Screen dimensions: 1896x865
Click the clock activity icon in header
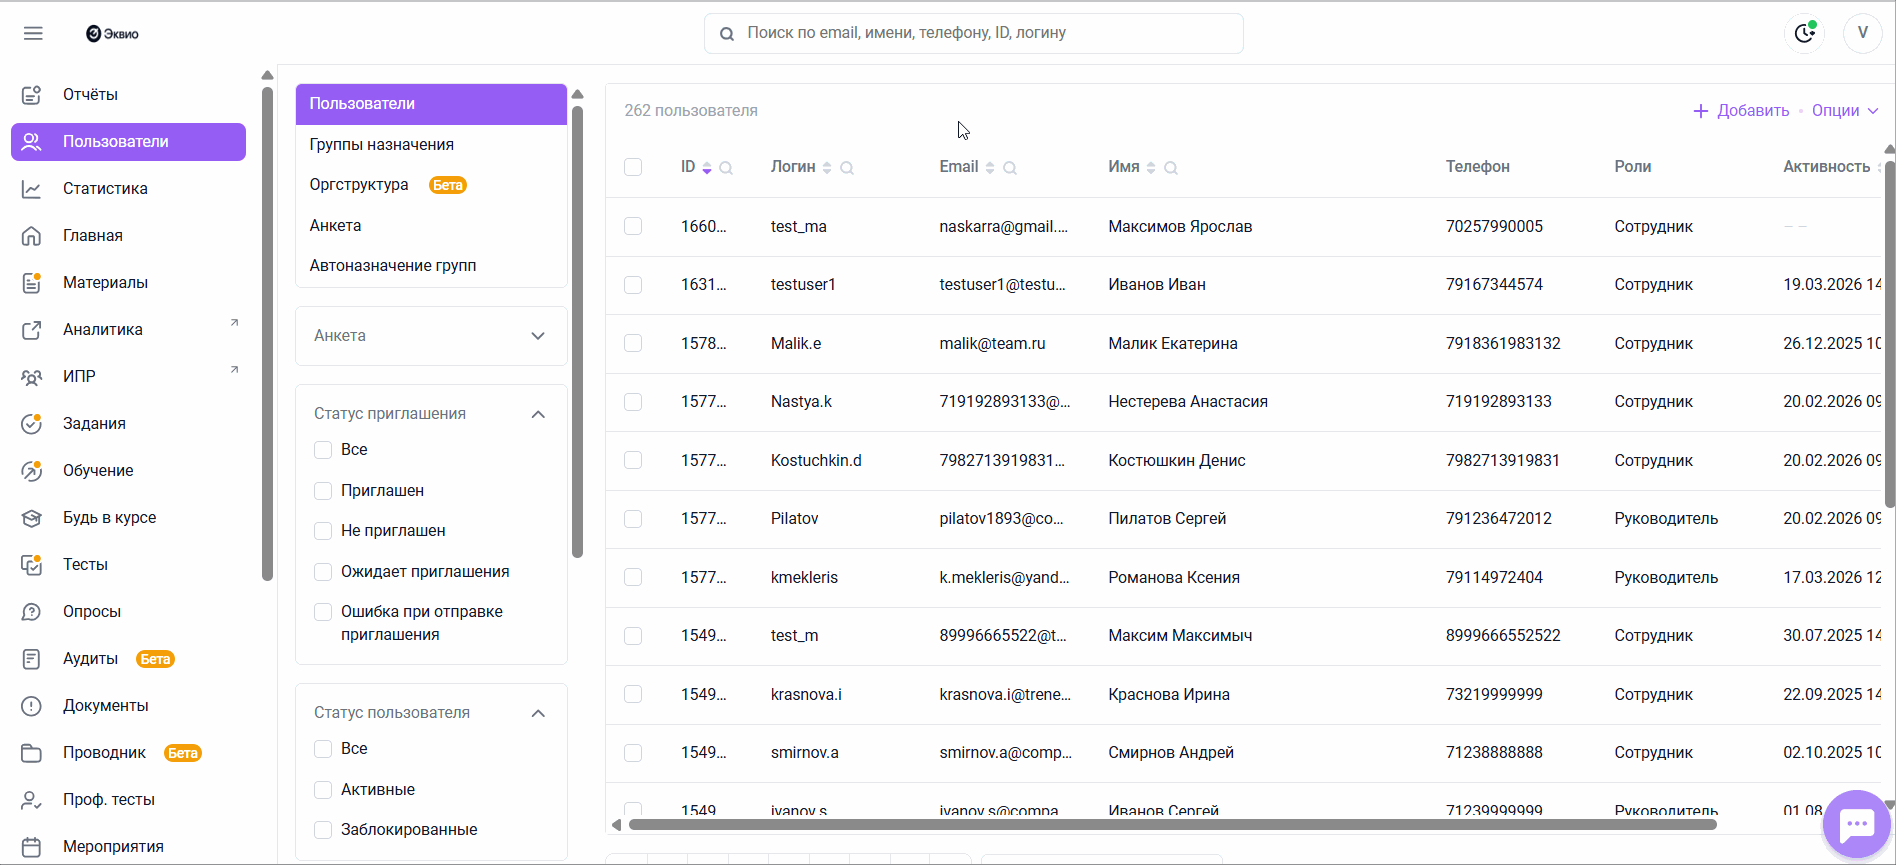pos(1804,33)
